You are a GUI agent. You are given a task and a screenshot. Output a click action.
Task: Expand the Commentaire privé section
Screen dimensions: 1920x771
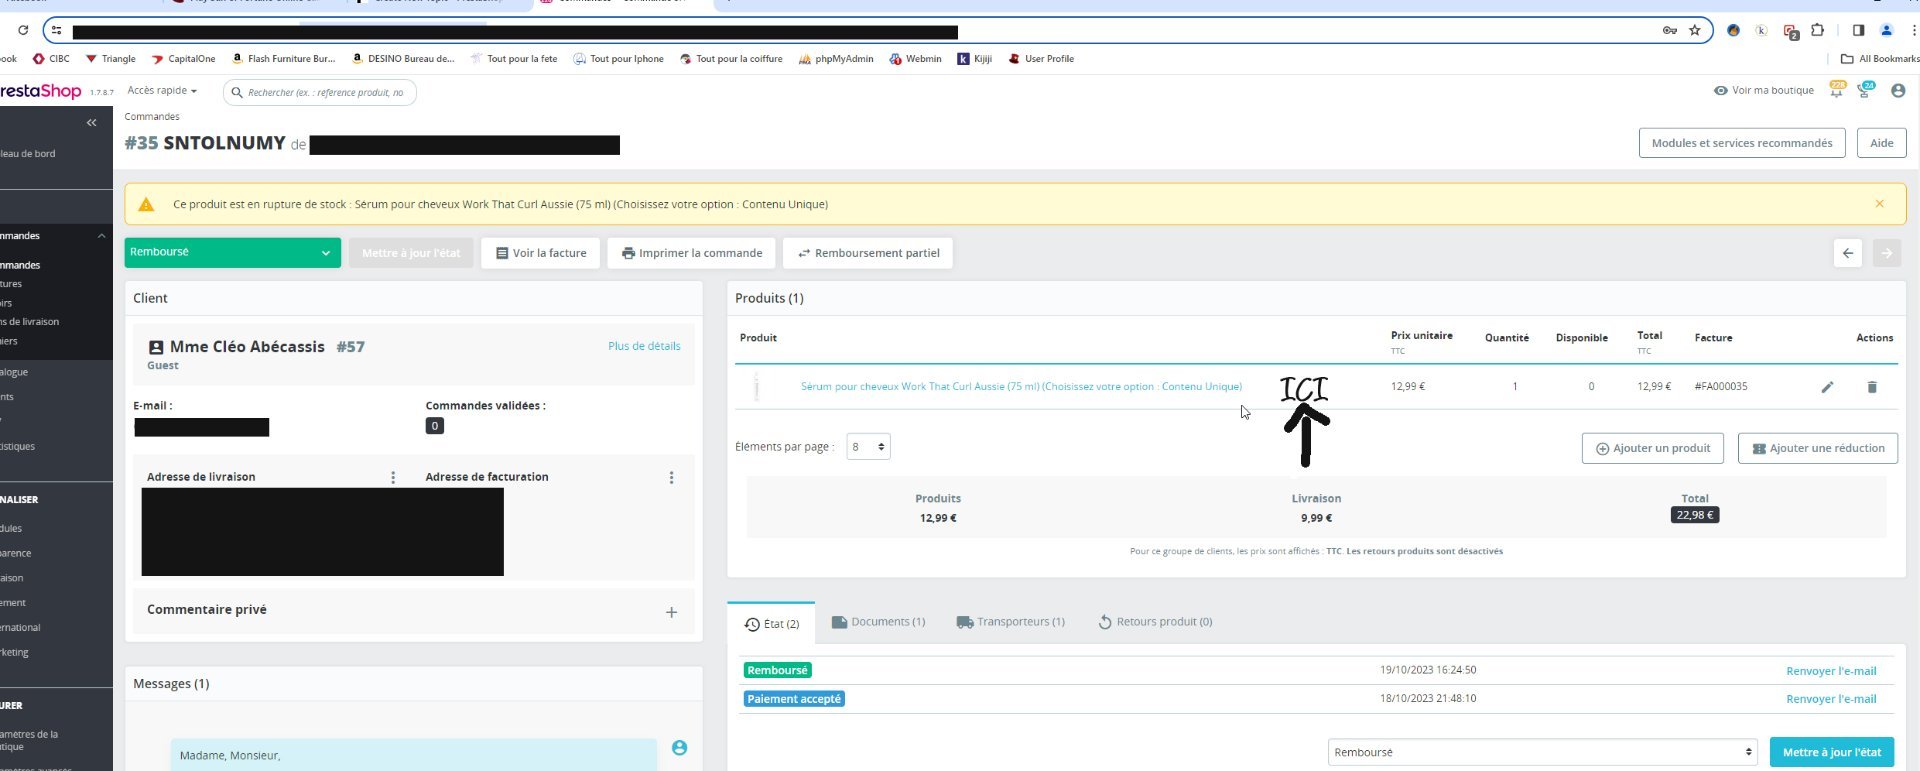click(671, 612)
